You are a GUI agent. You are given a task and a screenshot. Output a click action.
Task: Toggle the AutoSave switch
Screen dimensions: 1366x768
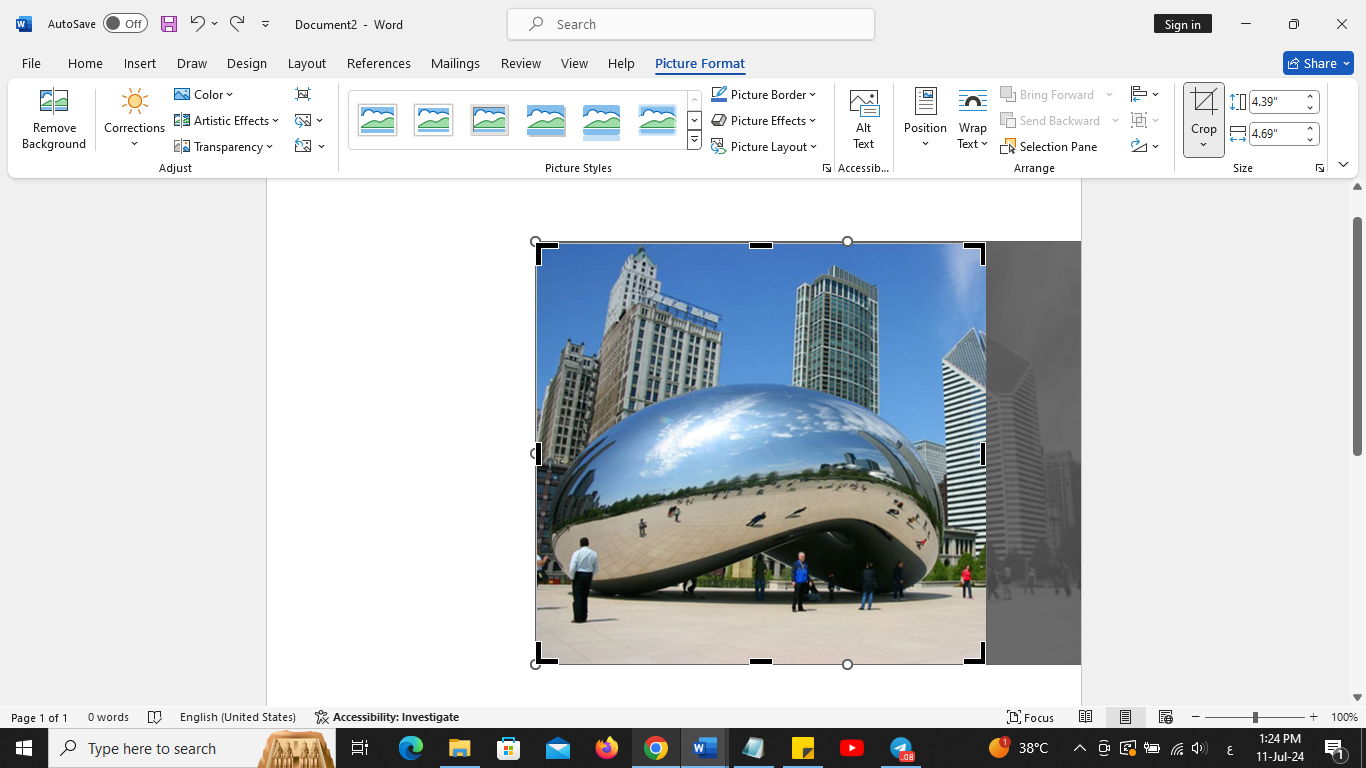(x=125, y=24)
